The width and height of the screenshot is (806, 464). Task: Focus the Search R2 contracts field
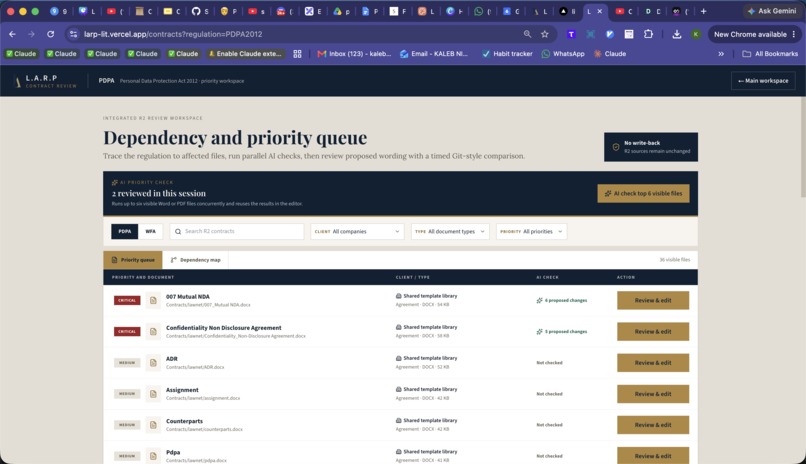237,231
